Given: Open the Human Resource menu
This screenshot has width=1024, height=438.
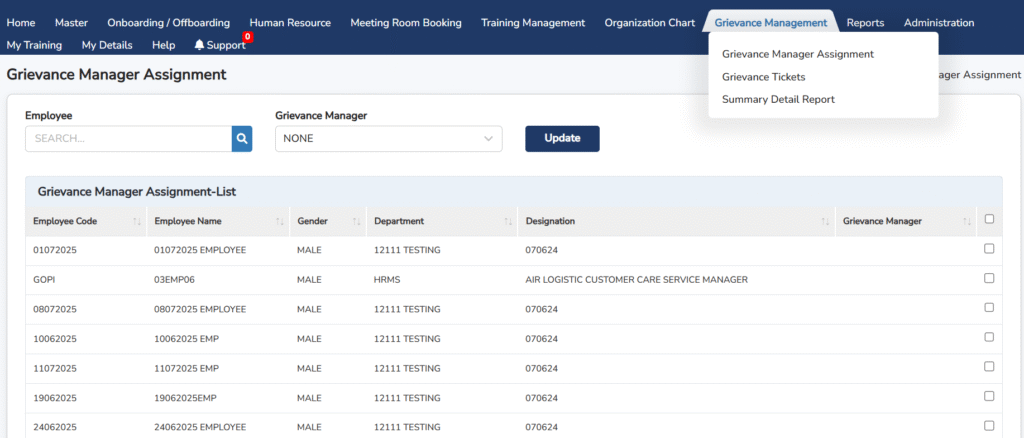Looking at the screenshot, I should tap(289, 22).
